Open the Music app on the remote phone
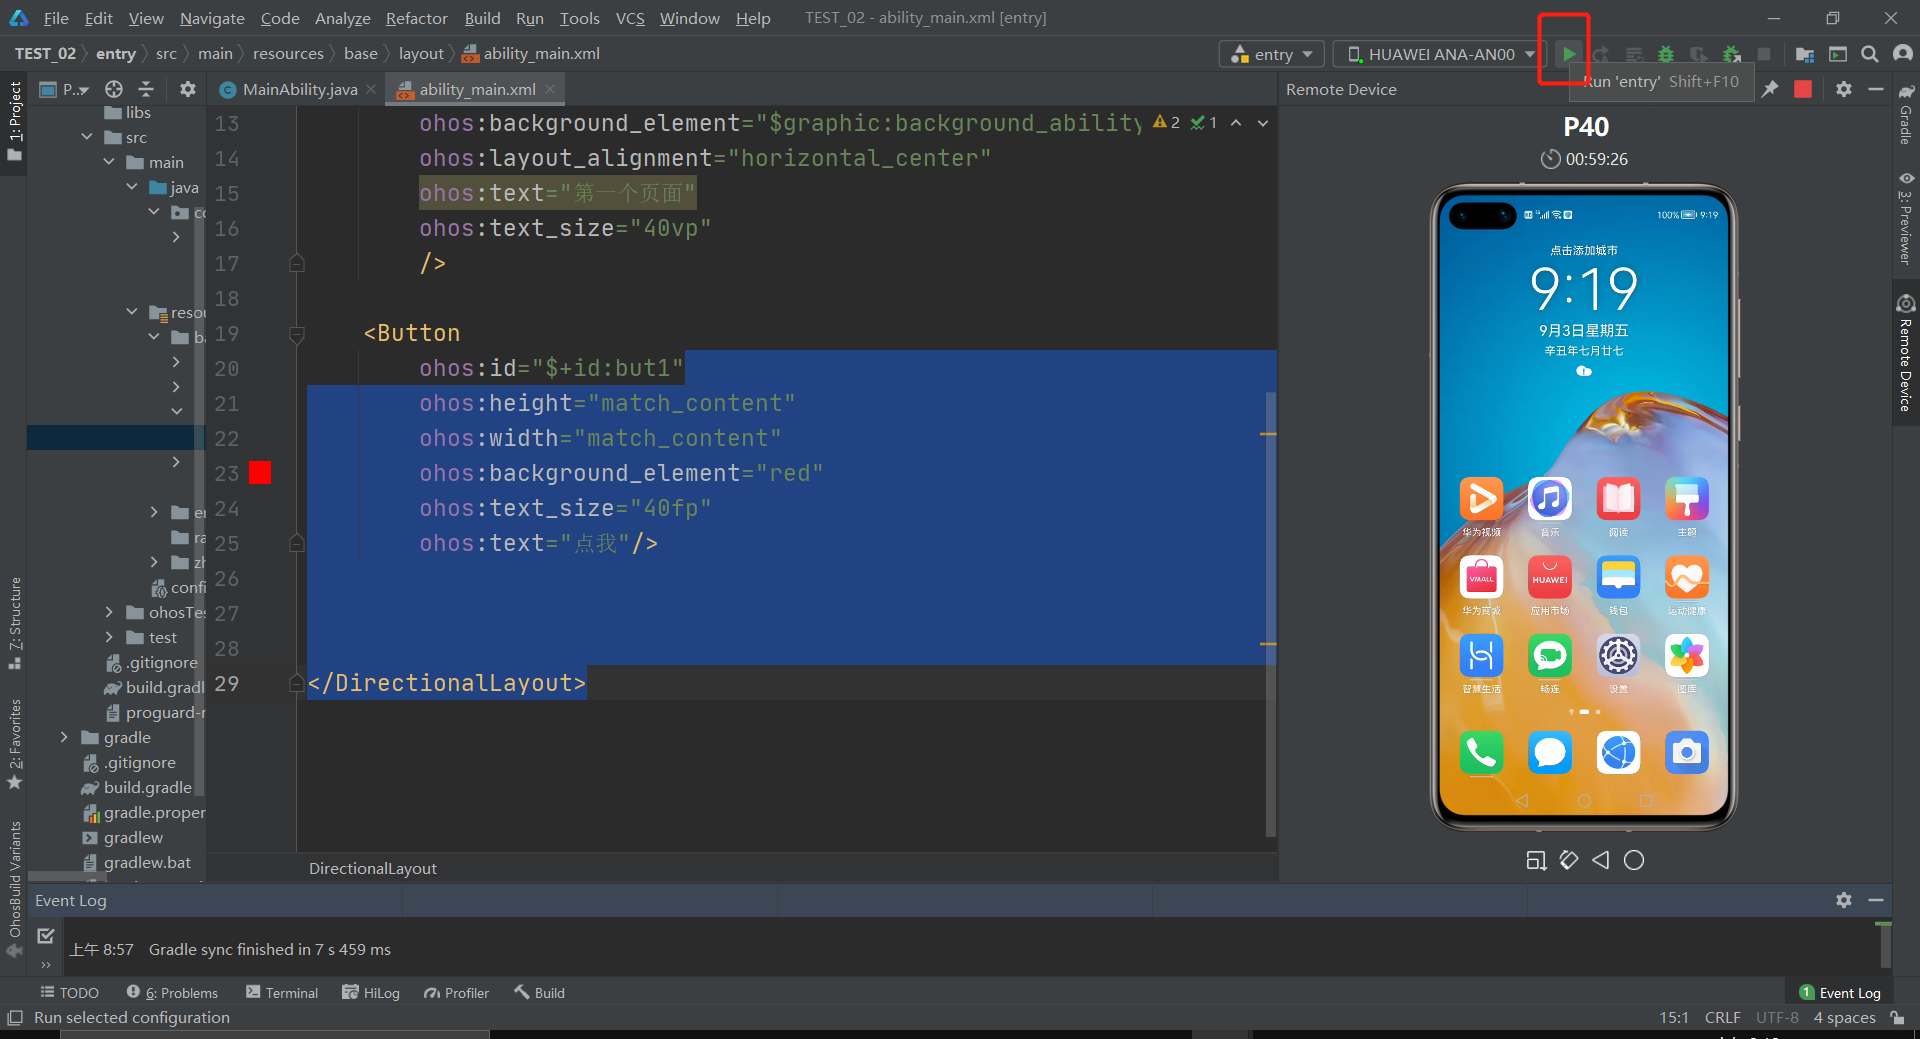 click(1550, 498)
